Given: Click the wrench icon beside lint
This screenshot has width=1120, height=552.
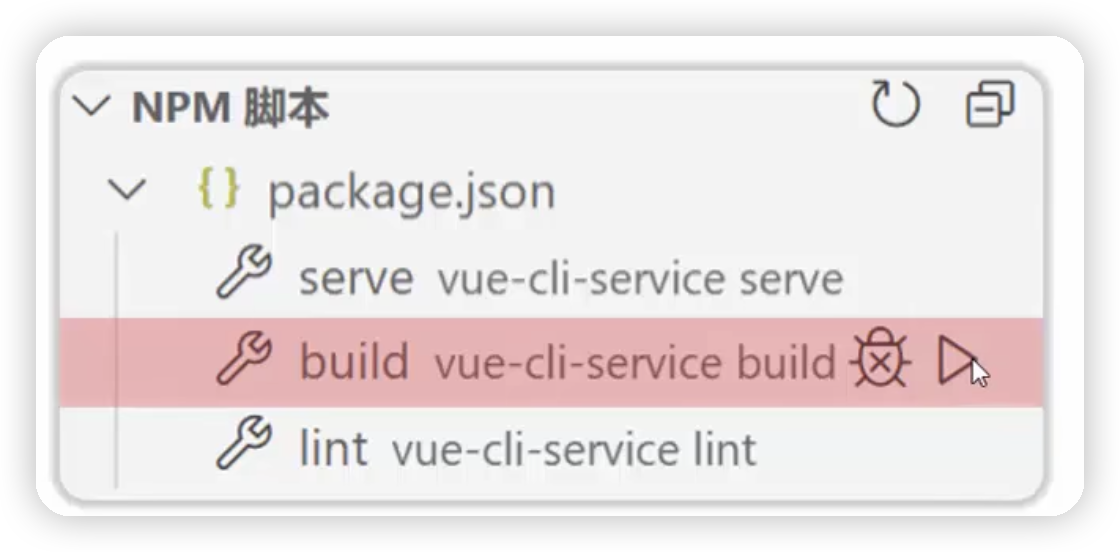Looking at the screenshot, I should [244, 443].
